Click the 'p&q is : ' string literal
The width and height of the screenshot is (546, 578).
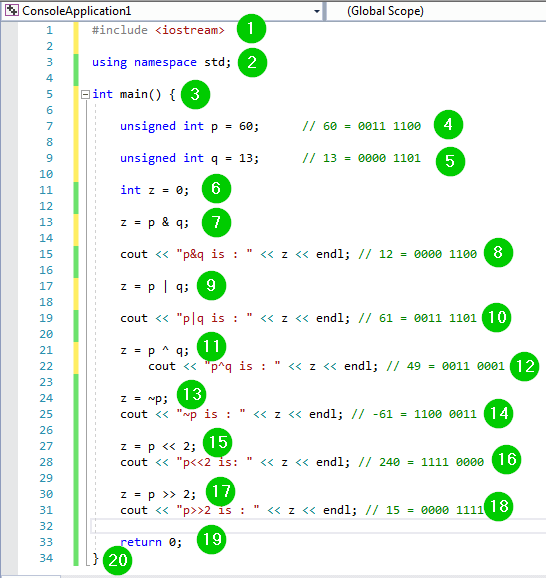(214, 254)
